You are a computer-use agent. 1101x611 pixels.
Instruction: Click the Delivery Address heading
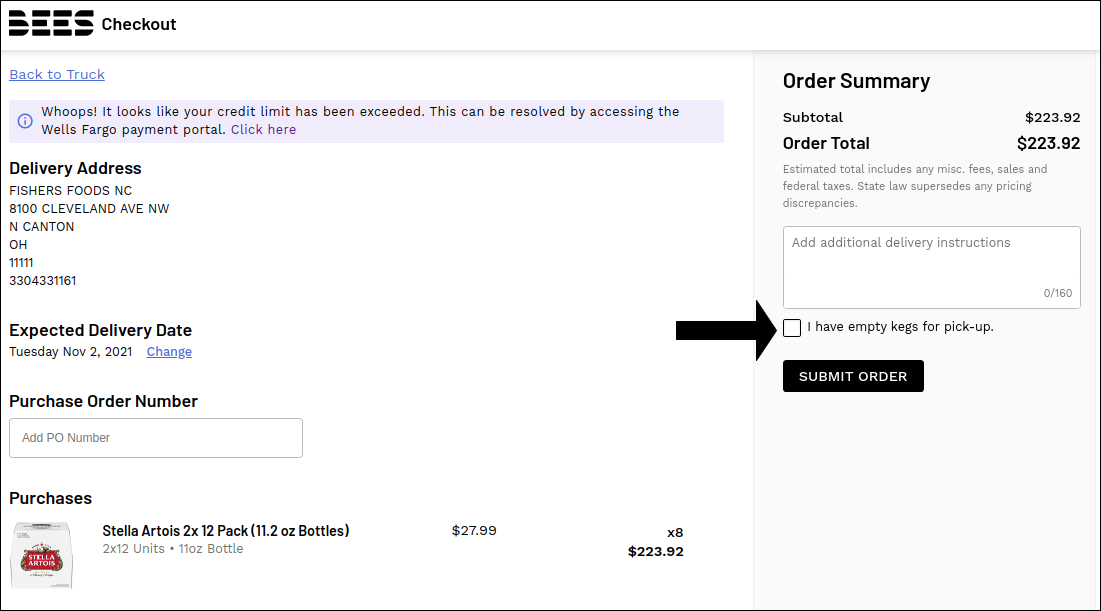pos(75,169)
